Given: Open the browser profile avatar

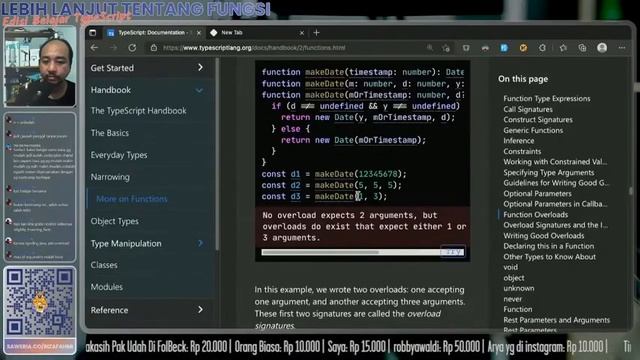Looking at the screenshot, I should [x=602, y=48].
